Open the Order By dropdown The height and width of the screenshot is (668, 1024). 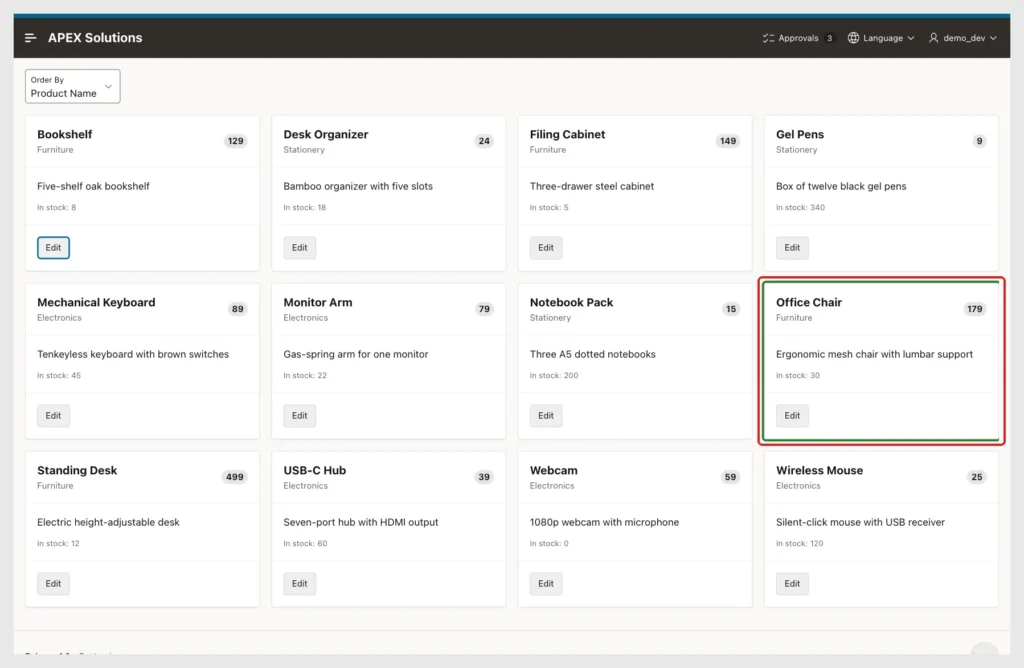(72, 86)
